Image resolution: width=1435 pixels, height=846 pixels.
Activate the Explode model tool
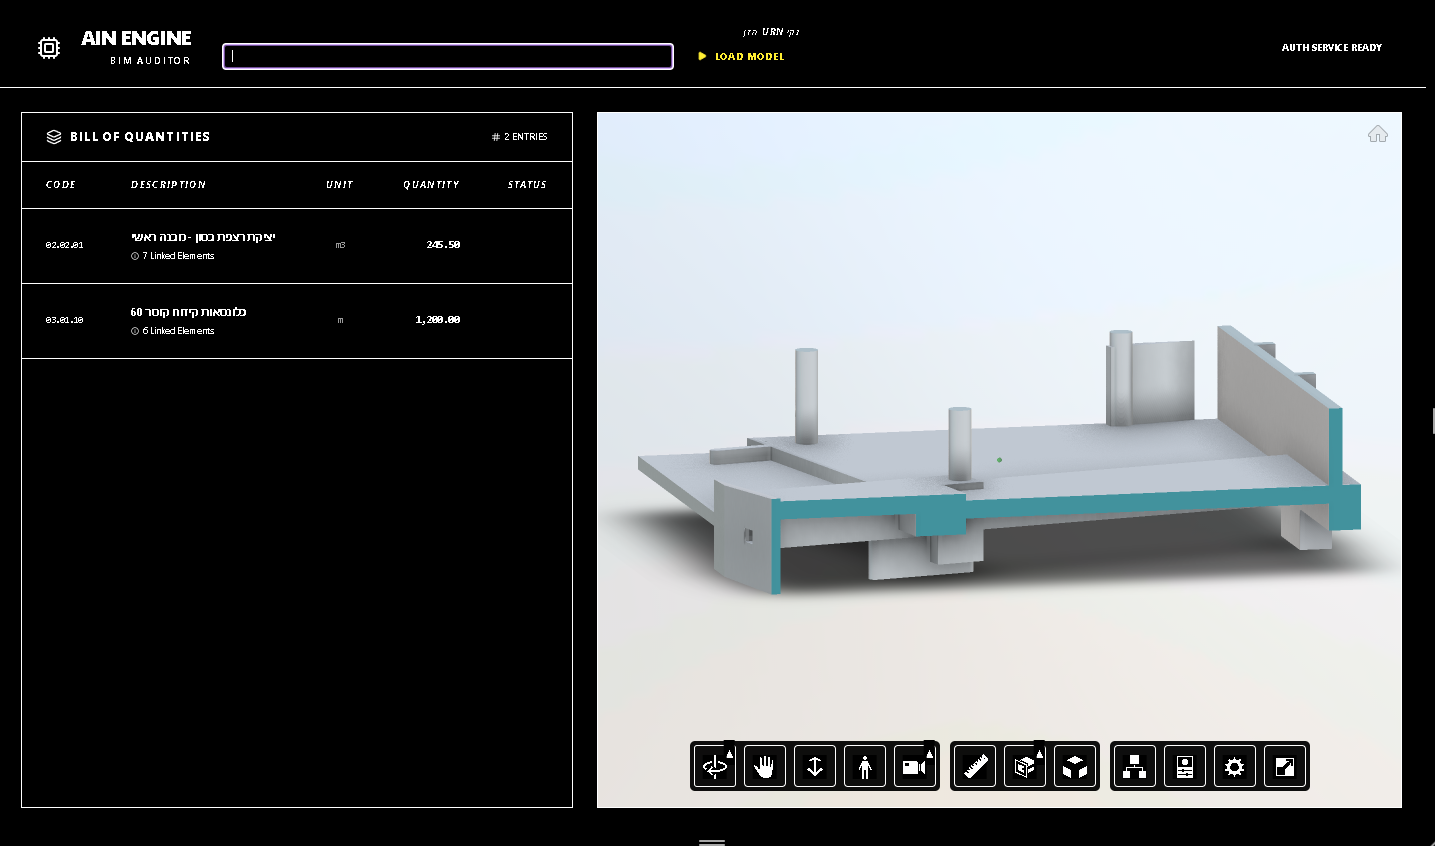tap(1075, 766)
